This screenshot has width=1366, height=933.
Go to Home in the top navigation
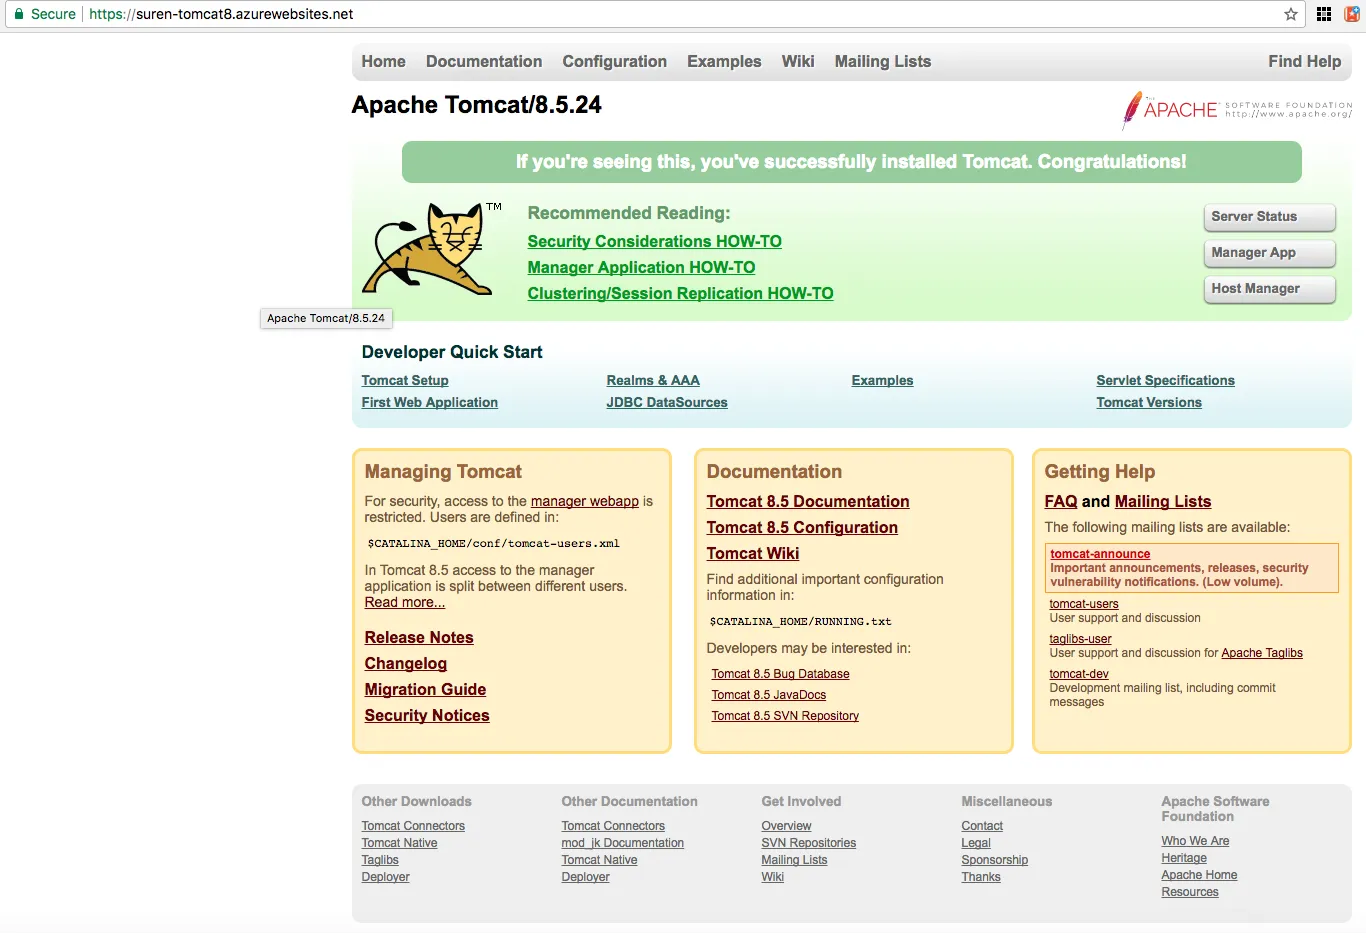383,61
